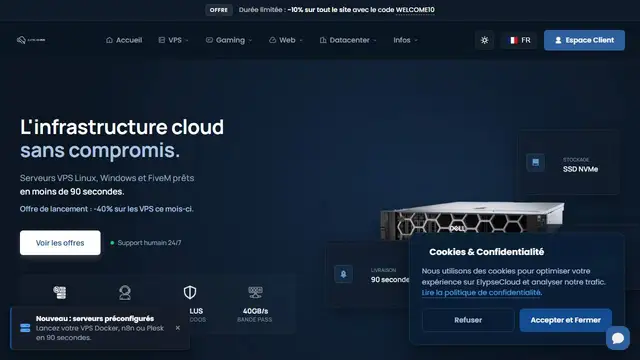The image size is (640, 360).
Task: Click the server icon in the Nouveau notification
Action: click(25, 328)
